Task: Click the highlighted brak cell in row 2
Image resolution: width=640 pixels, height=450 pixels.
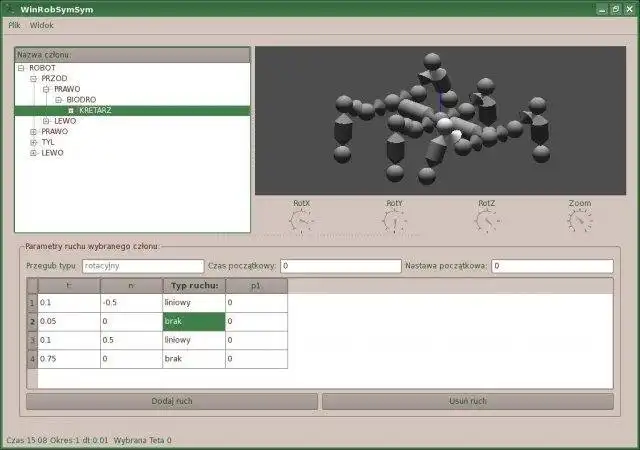Action: pyautogui.click(x=194, y=322)
